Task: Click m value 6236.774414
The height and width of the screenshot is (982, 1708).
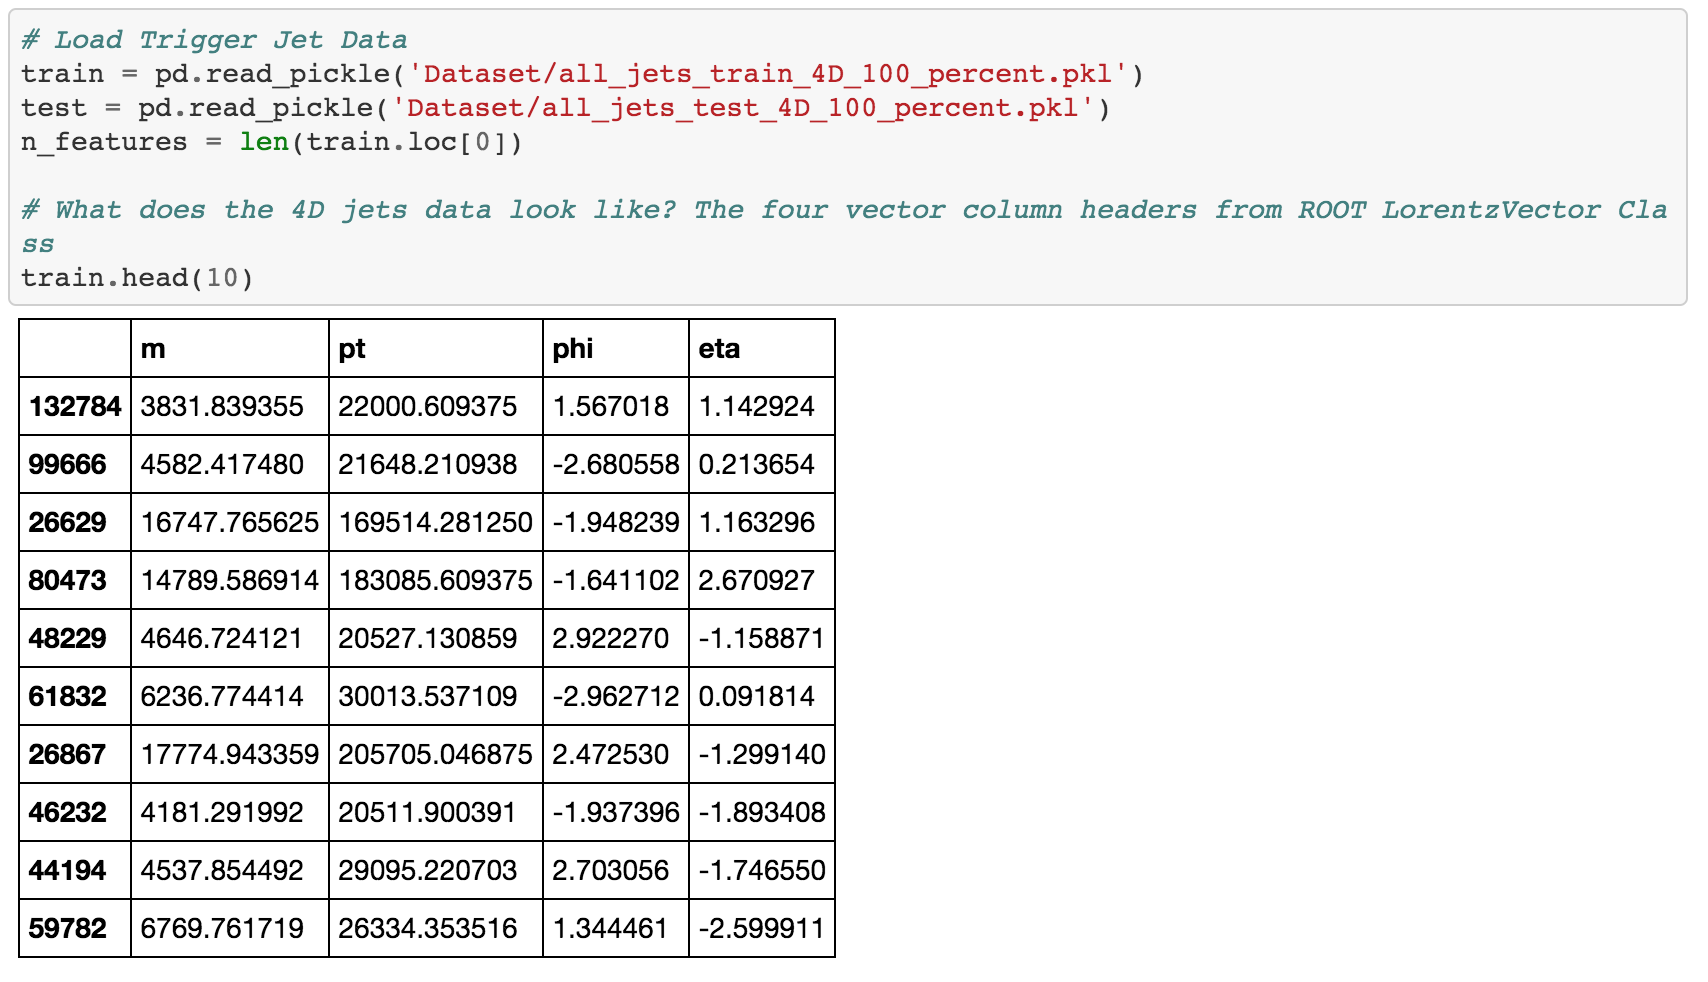Action: tap(222, 696)
